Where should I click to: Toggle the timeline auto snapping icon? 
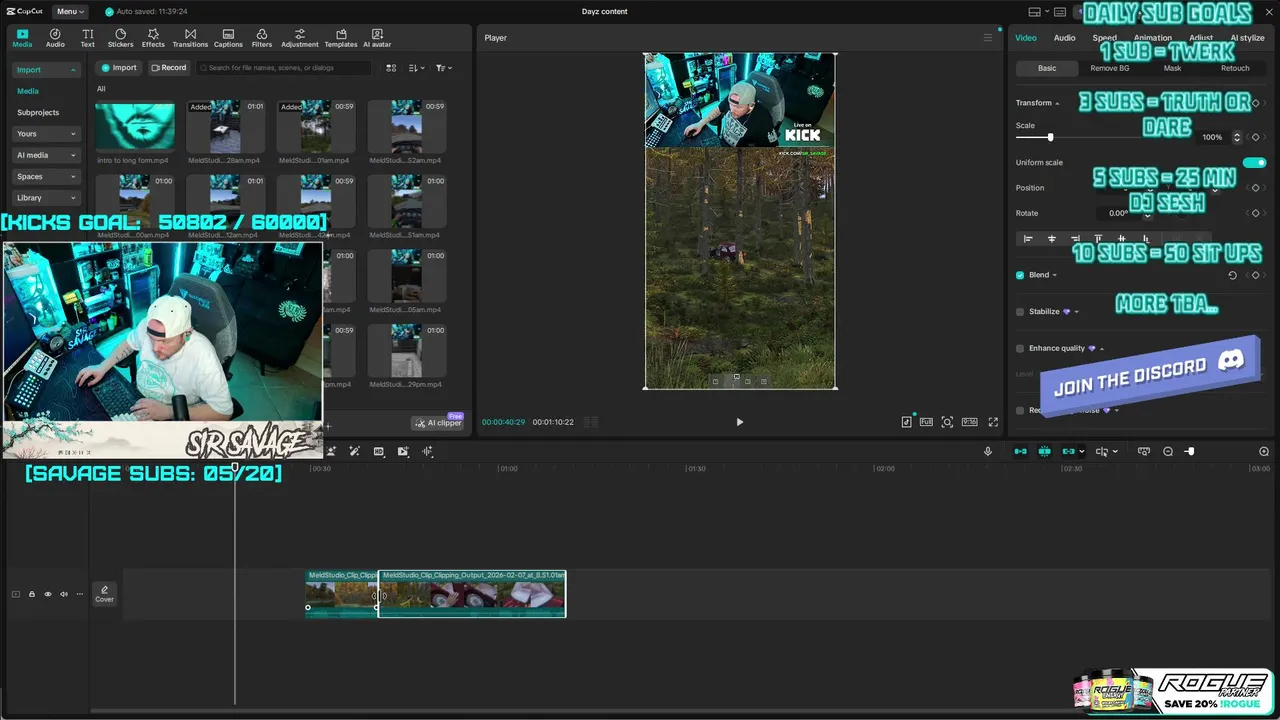pos(1044,452)
